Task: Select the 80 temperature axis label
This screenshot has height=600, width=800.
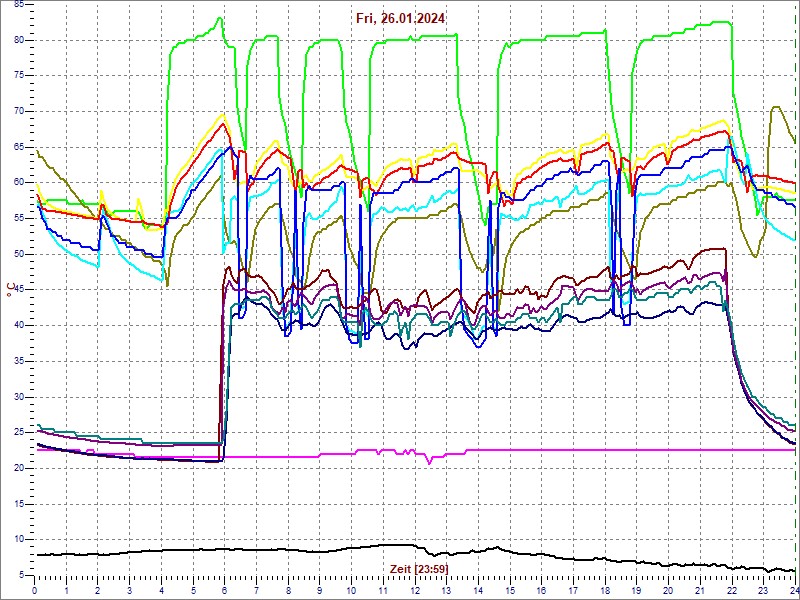Action: point(18,40)
